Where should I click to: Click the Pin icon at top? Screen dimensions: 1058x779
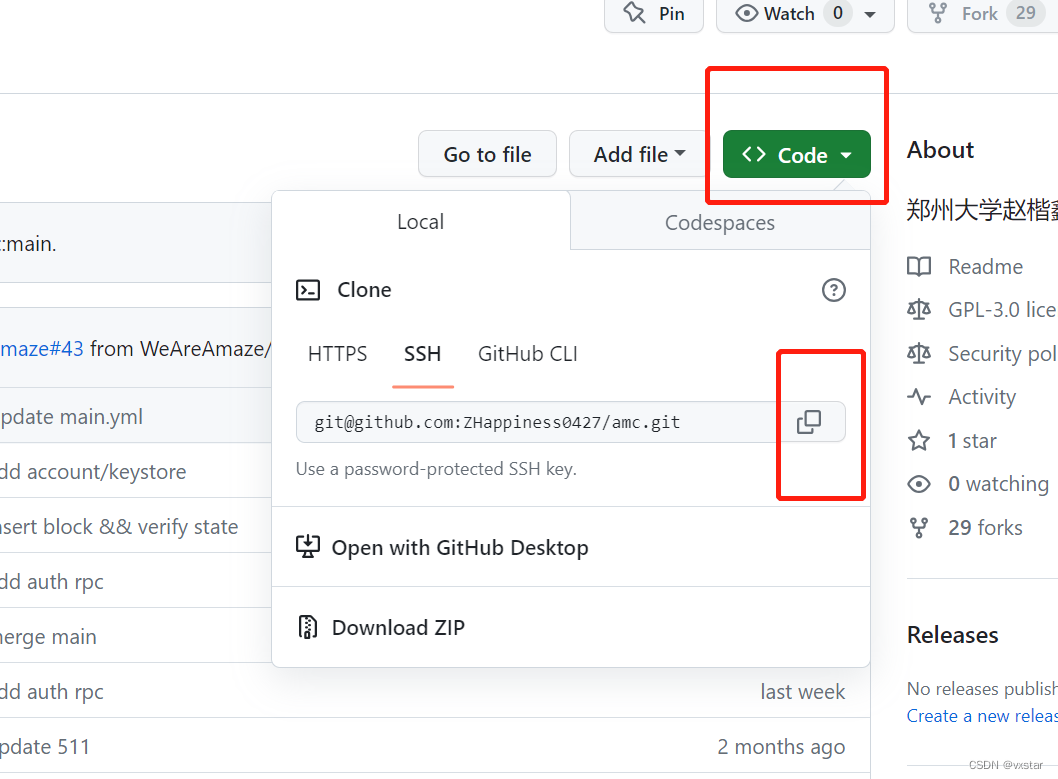[x=634, y=13]
